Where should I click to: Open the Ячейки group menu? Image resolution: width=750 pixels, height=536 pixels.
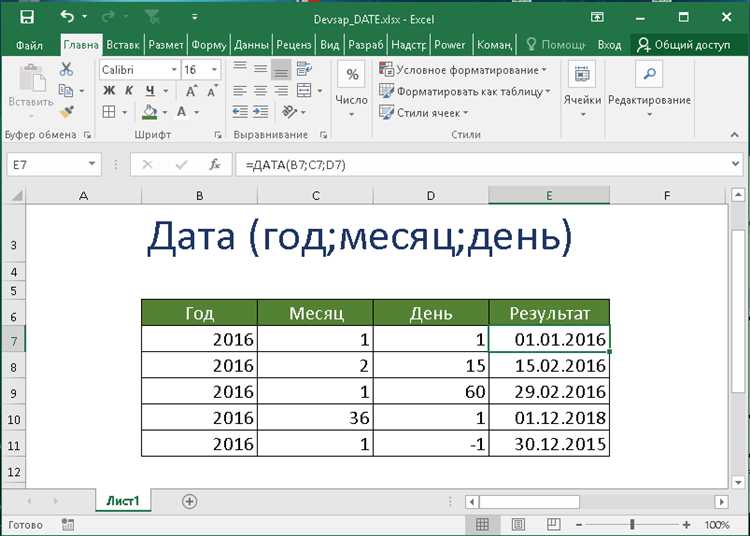(582, 88)
